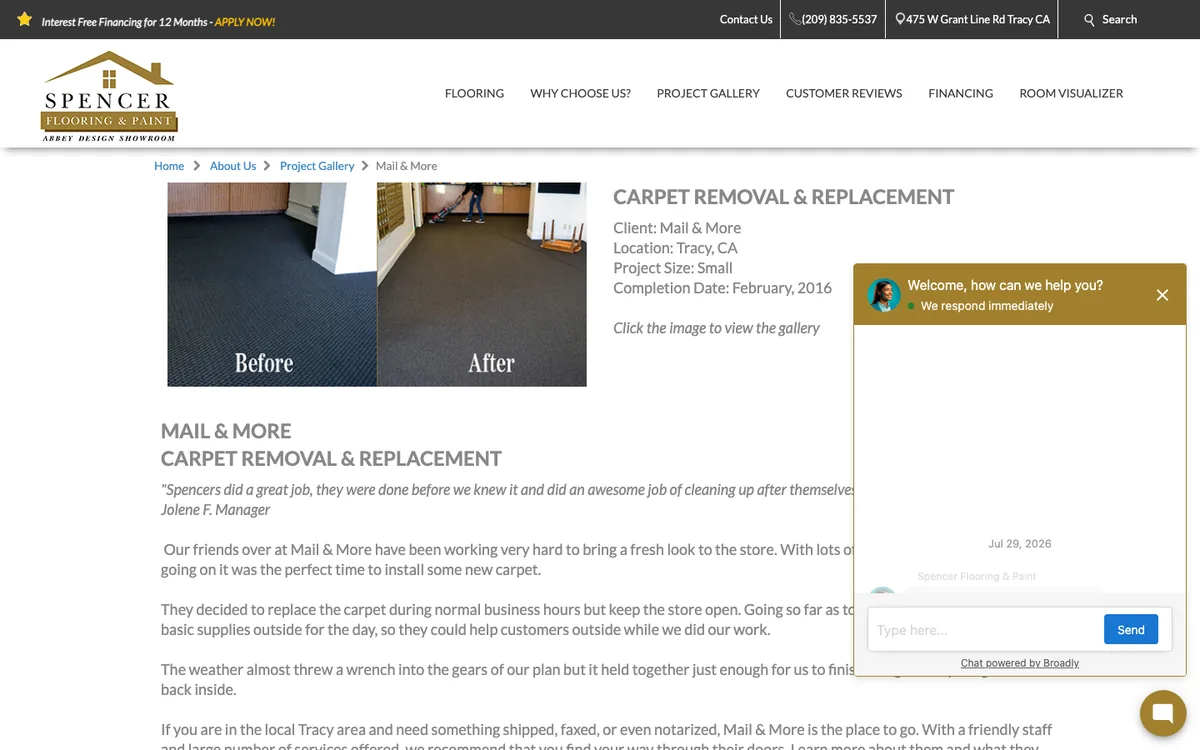The height and width of the screenshot is (750, 1200).
Task: Click the phone icon beside (209) 835-5537
Action: tap(795, 19)
